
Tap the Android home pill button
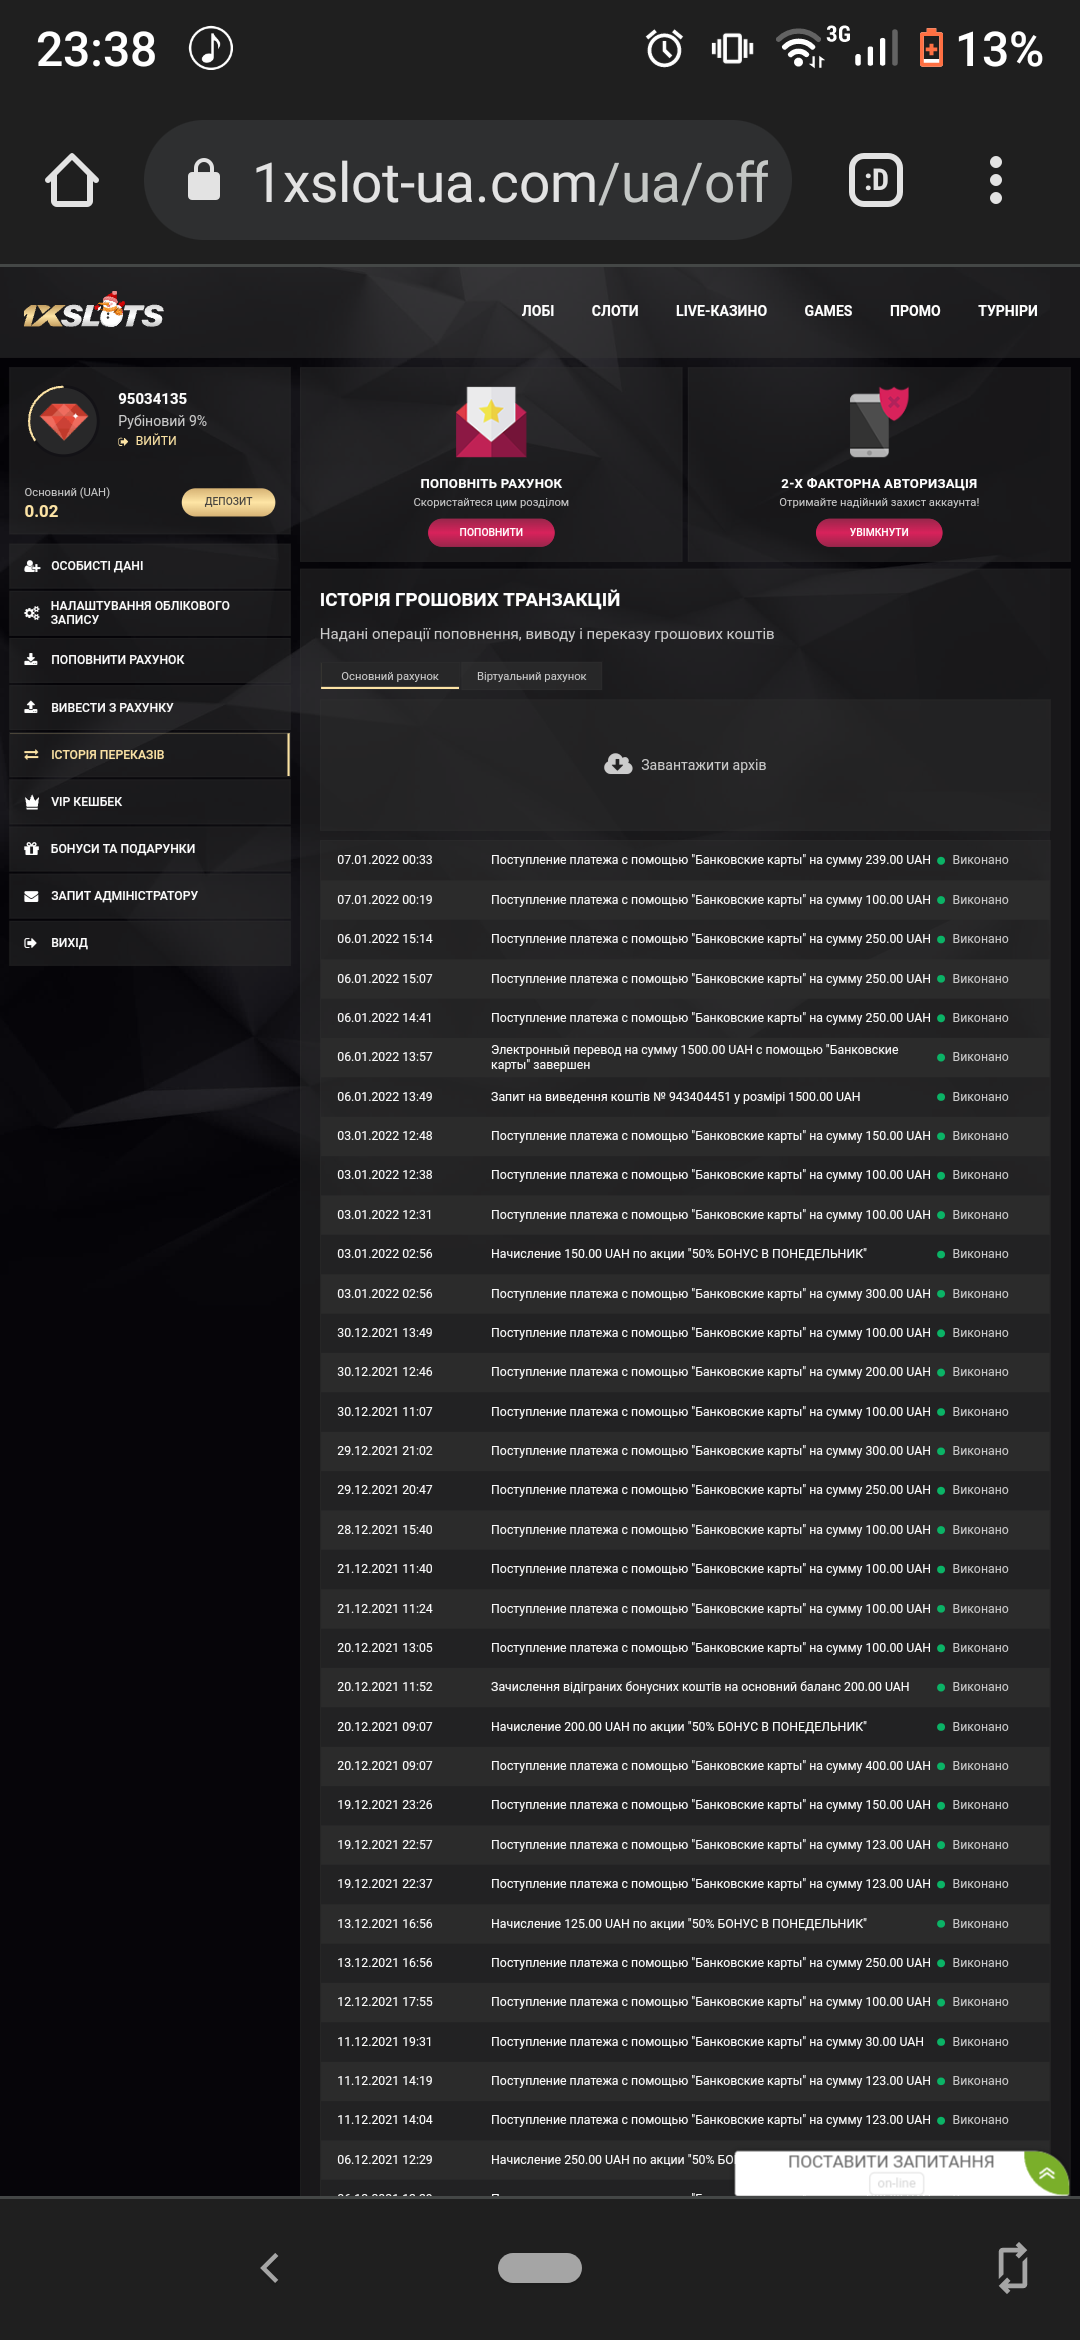click(540, 2268)
